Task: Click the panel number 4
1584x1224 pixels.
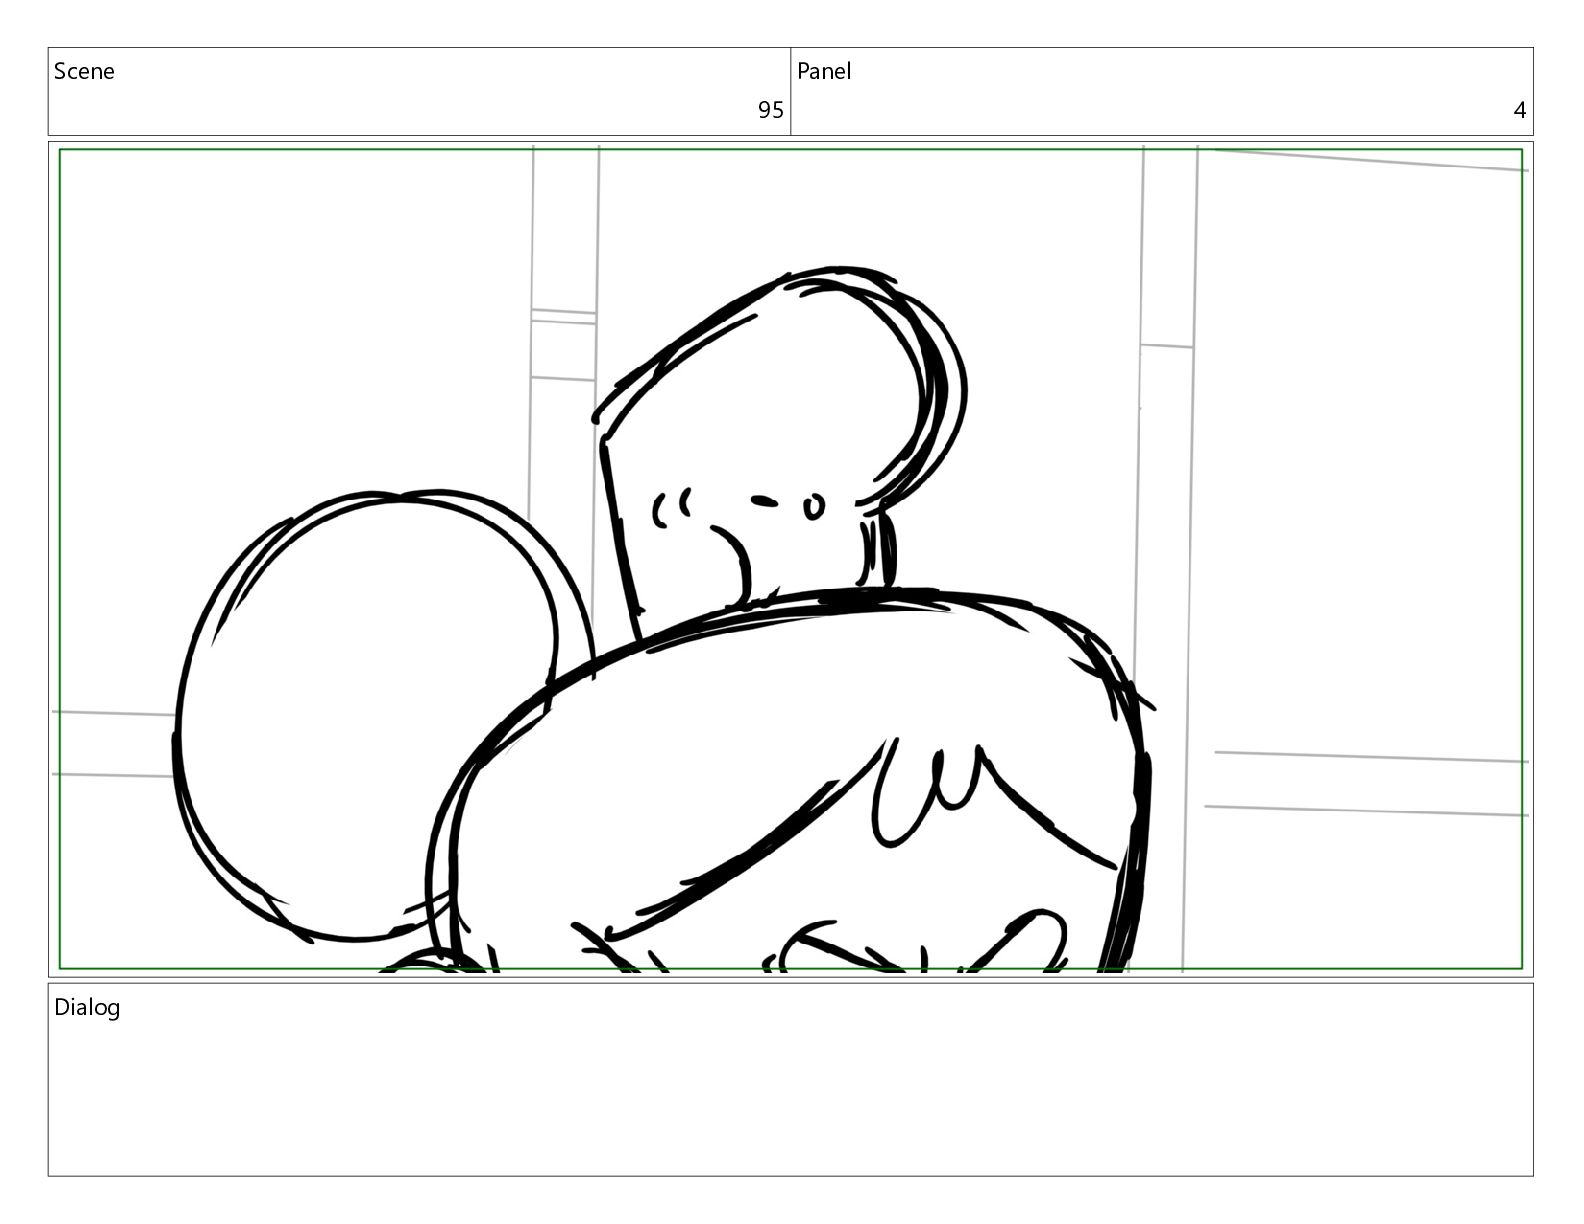Action: pos(1520,110)
